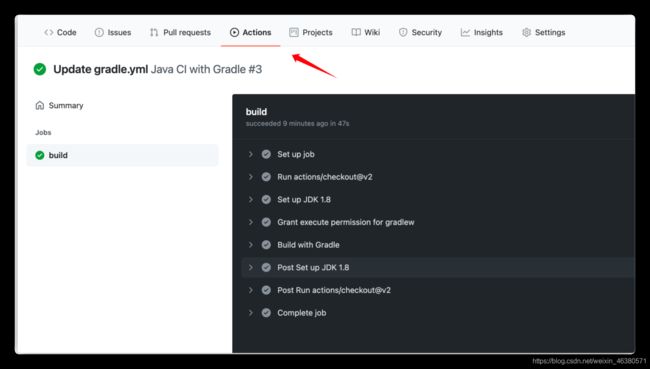
Task: Click the Complete job success checkmark
Action: [266, 313]
